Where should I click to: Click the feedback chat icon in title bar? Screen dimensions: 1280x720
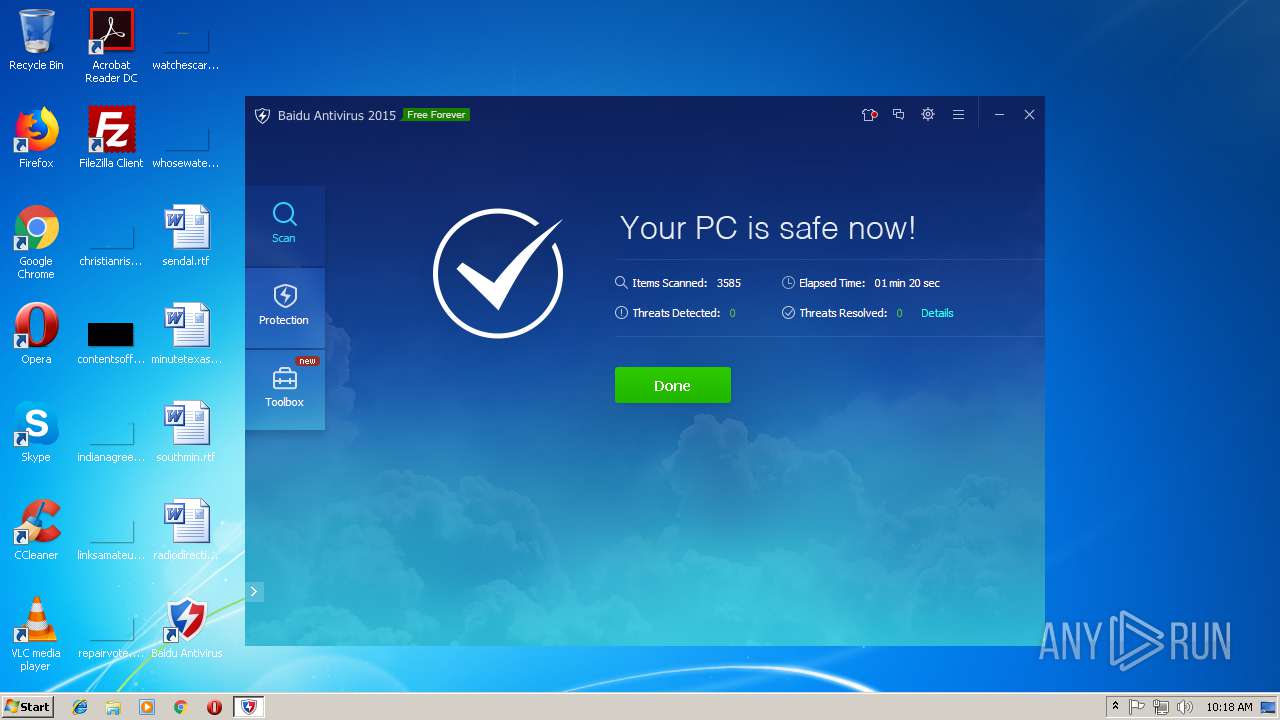[x=898, y=115]
